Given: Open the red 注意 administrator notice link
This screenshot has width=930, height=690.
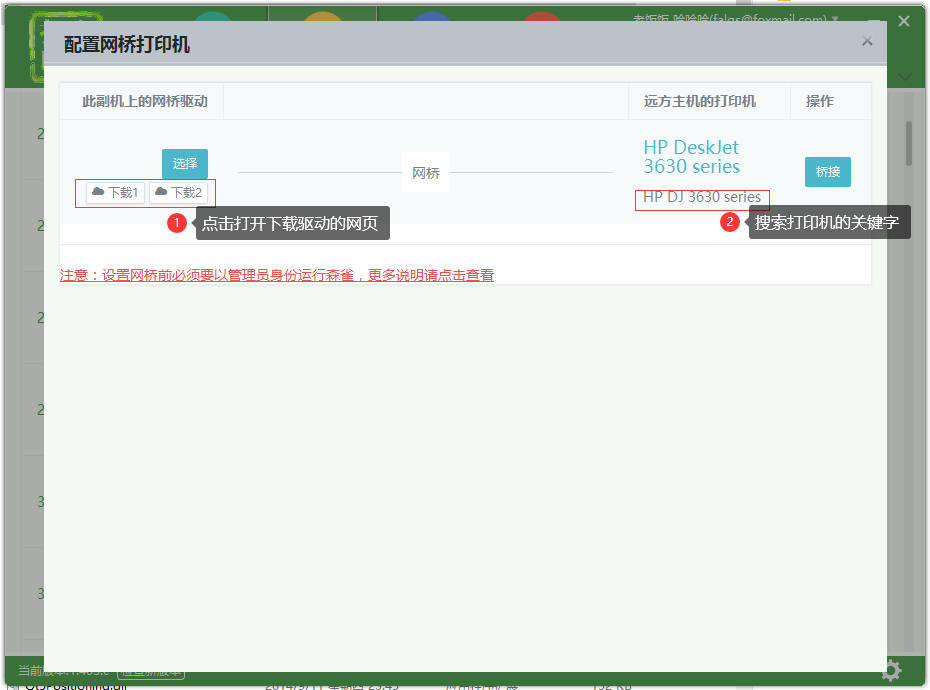Looking at the screenshot, I should tap(276, 275).
